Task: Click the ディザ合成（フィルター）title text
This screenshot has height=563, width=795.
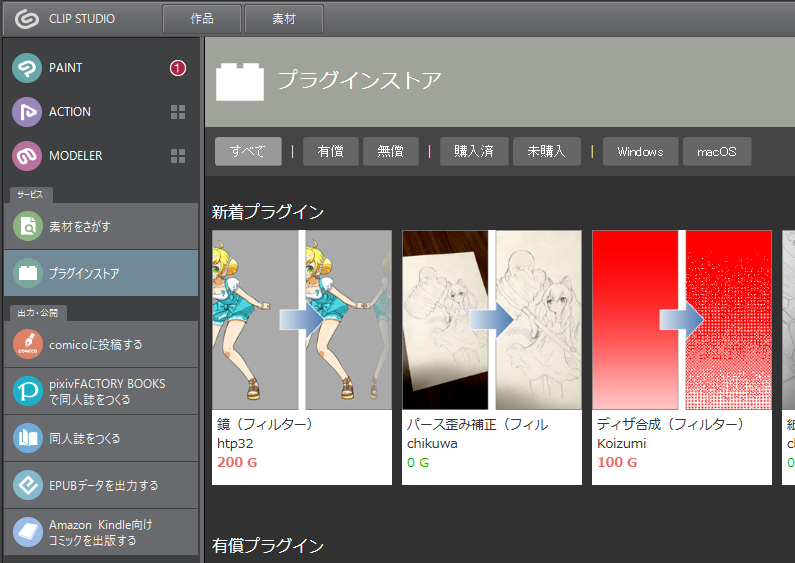Action: point(670,424)
